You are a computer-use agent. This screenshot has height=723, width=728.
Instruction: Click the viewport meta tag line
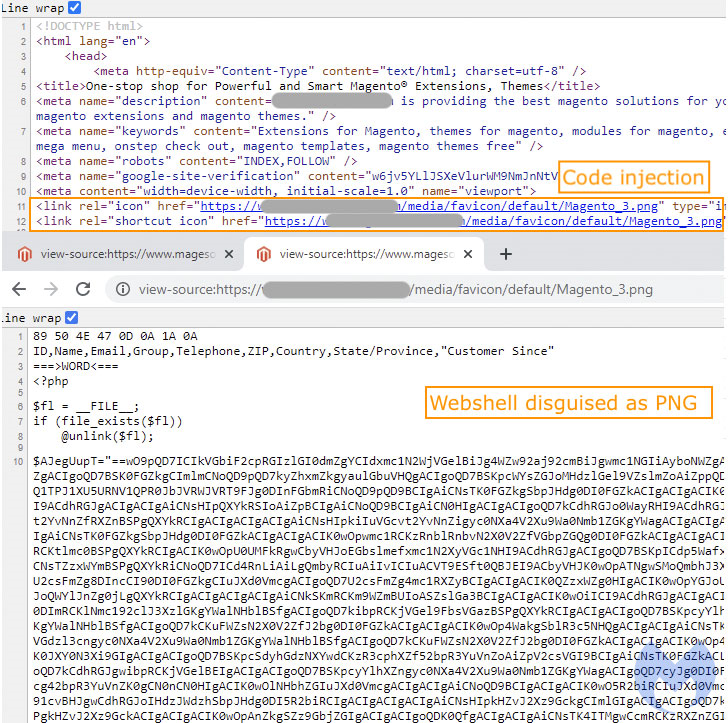[286, 191]
